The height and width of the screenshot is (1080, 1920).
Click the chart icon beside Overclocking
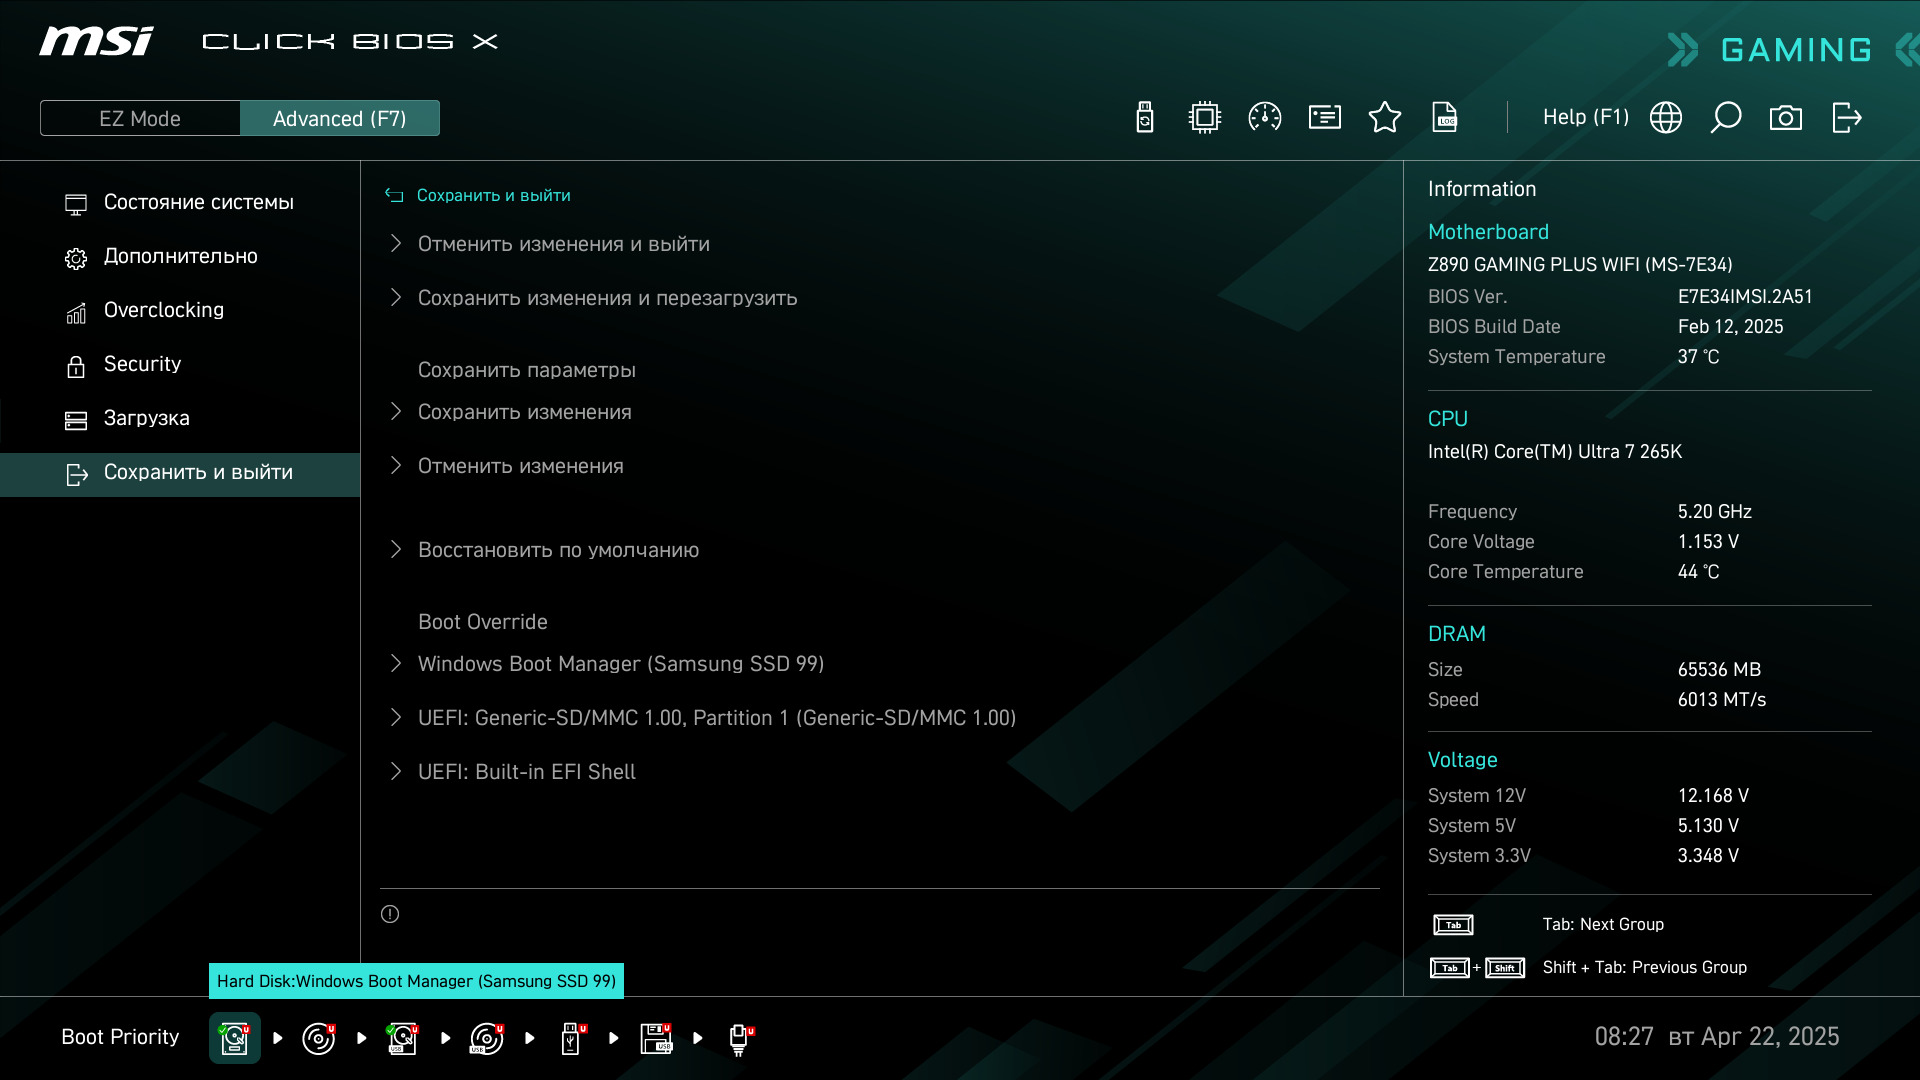click(76, 313)
